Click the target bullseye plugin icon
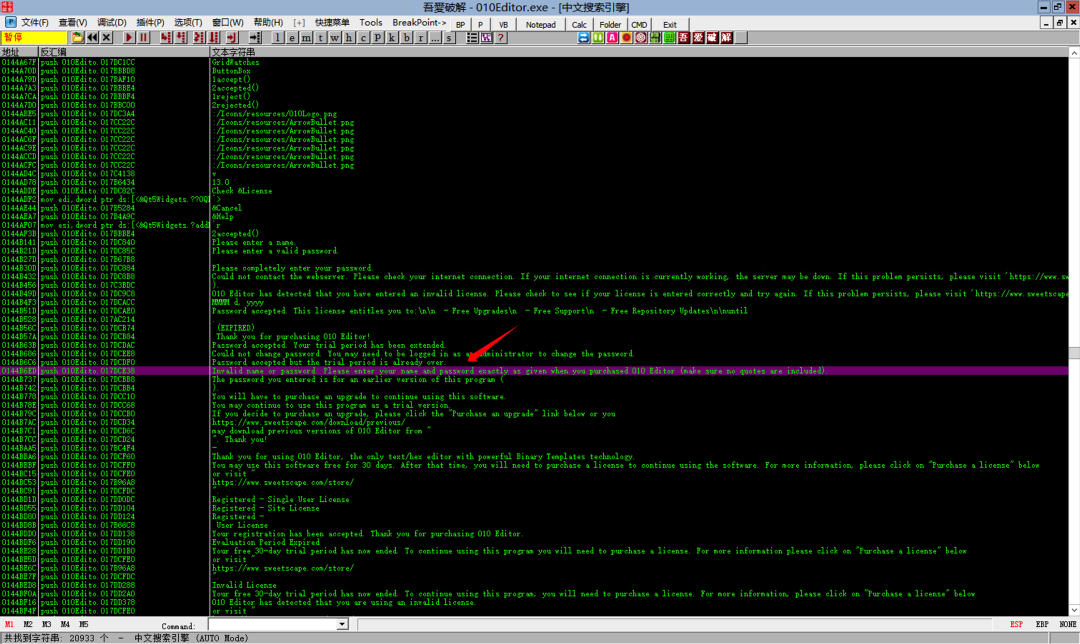This screenshot has width=1080, height=644. point(641,37)
